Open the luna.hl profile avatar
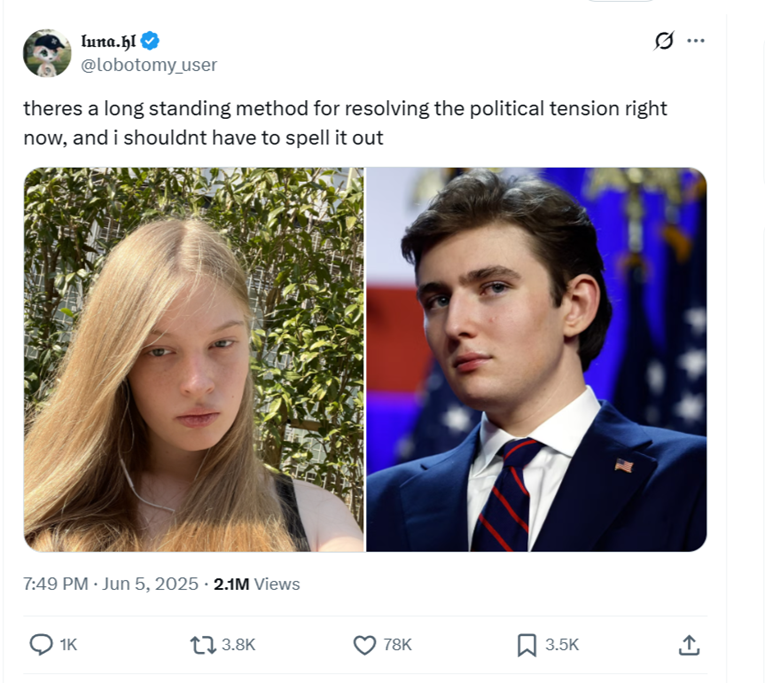 47,53
